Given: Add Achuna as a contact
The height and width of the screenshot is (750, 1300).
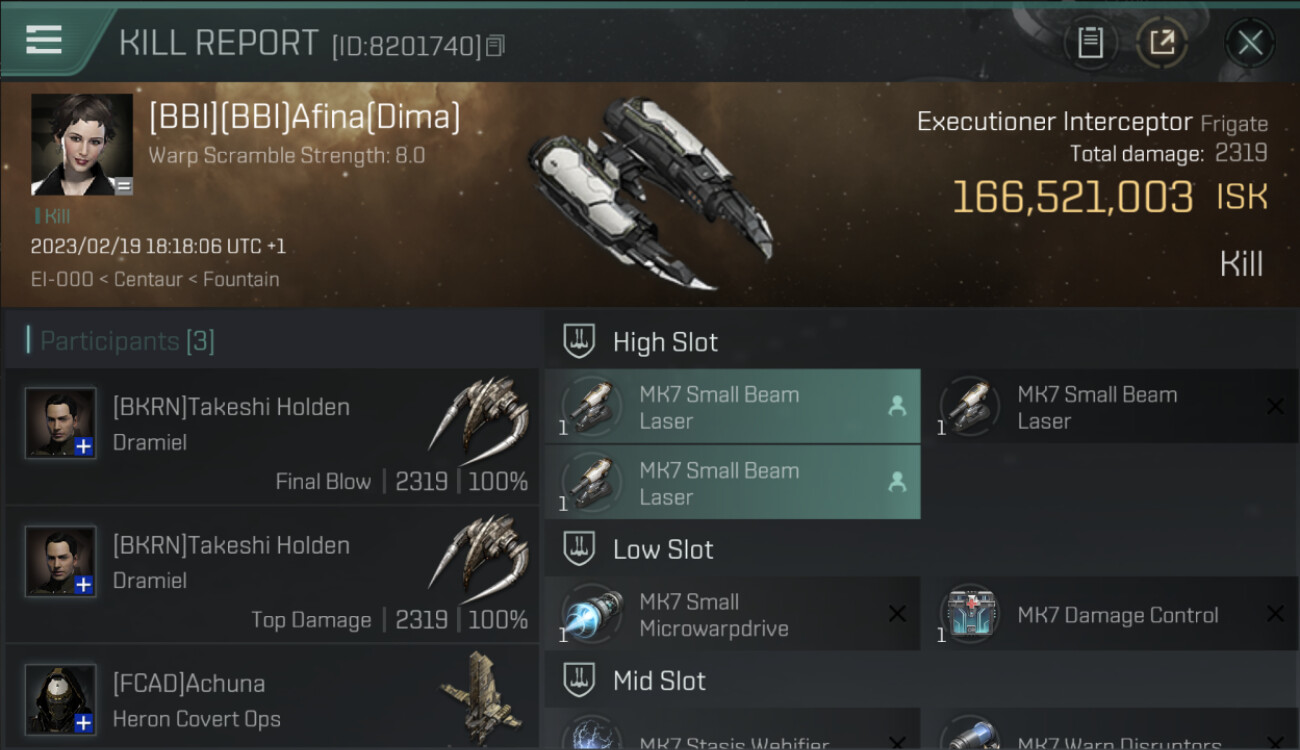Looking at the screenshot, I should point(84,722).
